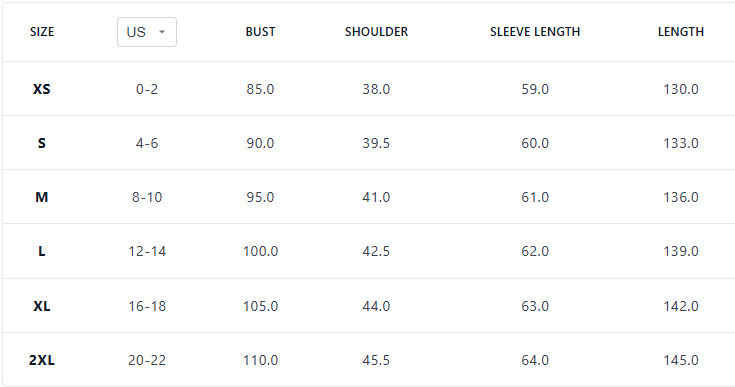Click the 0-2 US size cell

(147, 89)
